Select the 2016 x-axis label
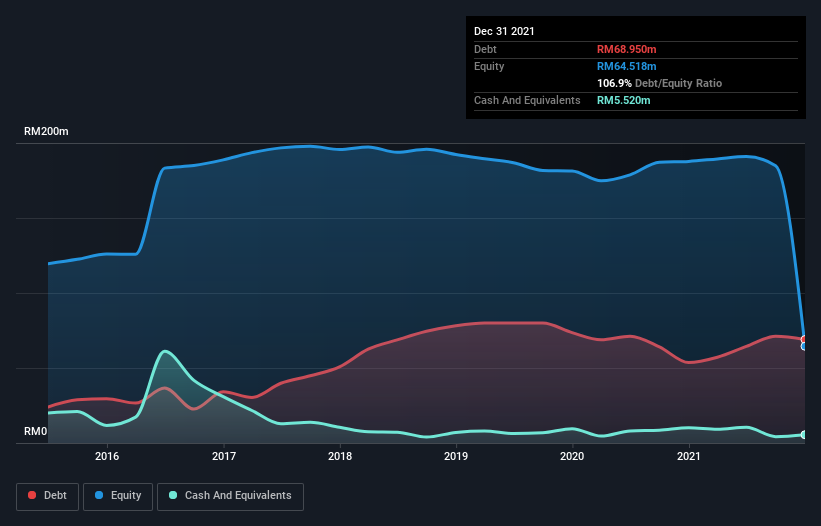The width and height of the screenshot is (821, 526). 107,456
